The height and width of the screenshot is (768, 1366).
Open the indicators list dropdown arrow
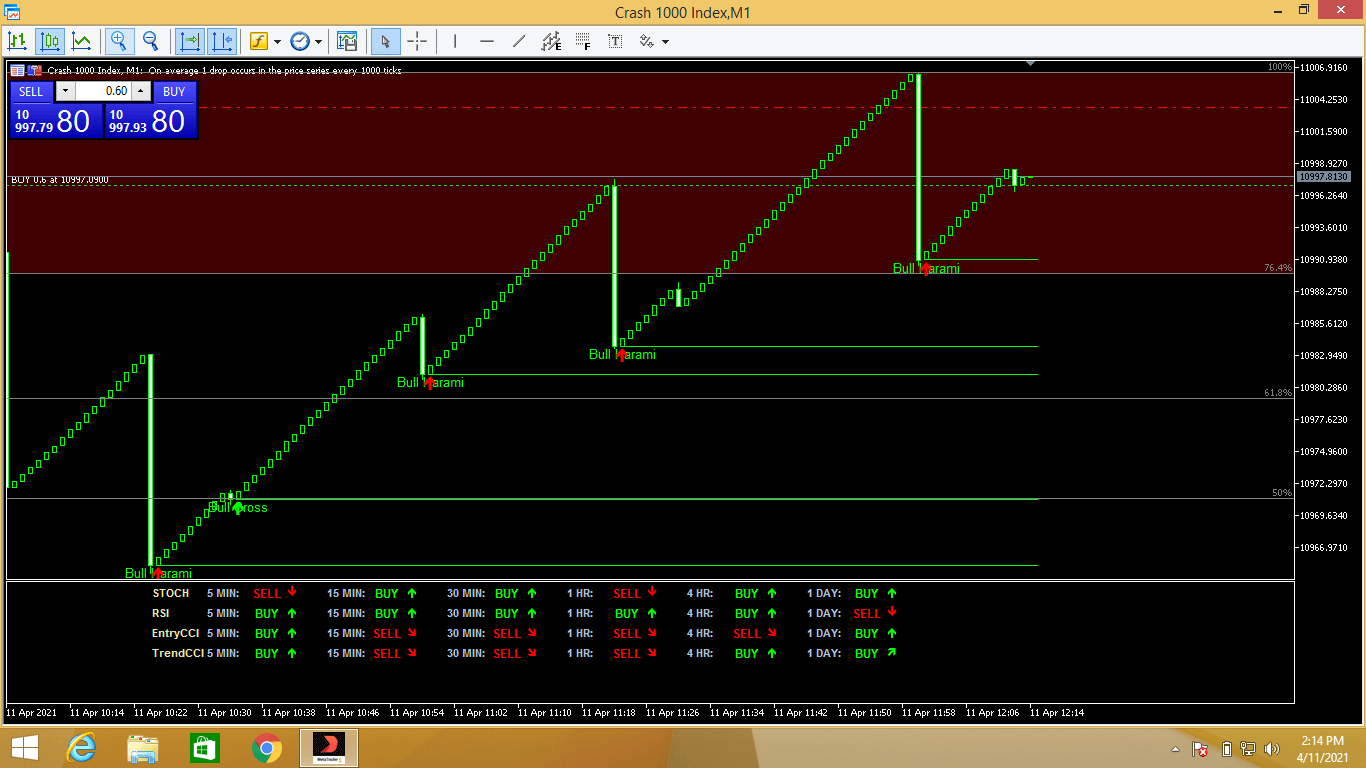point(277,42)
